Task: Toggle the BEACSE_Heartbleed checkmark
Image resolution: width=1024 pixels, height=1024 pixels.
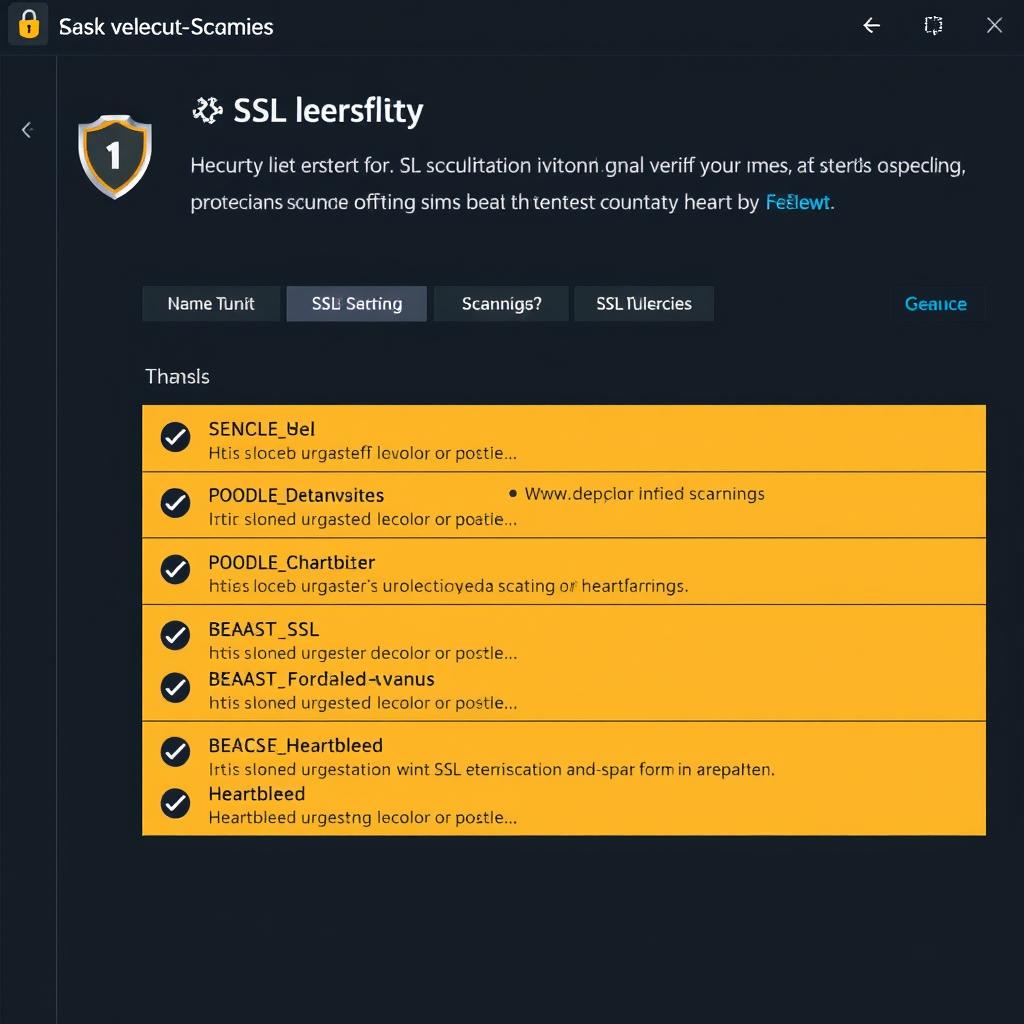Action: click(x=175, y=752)
